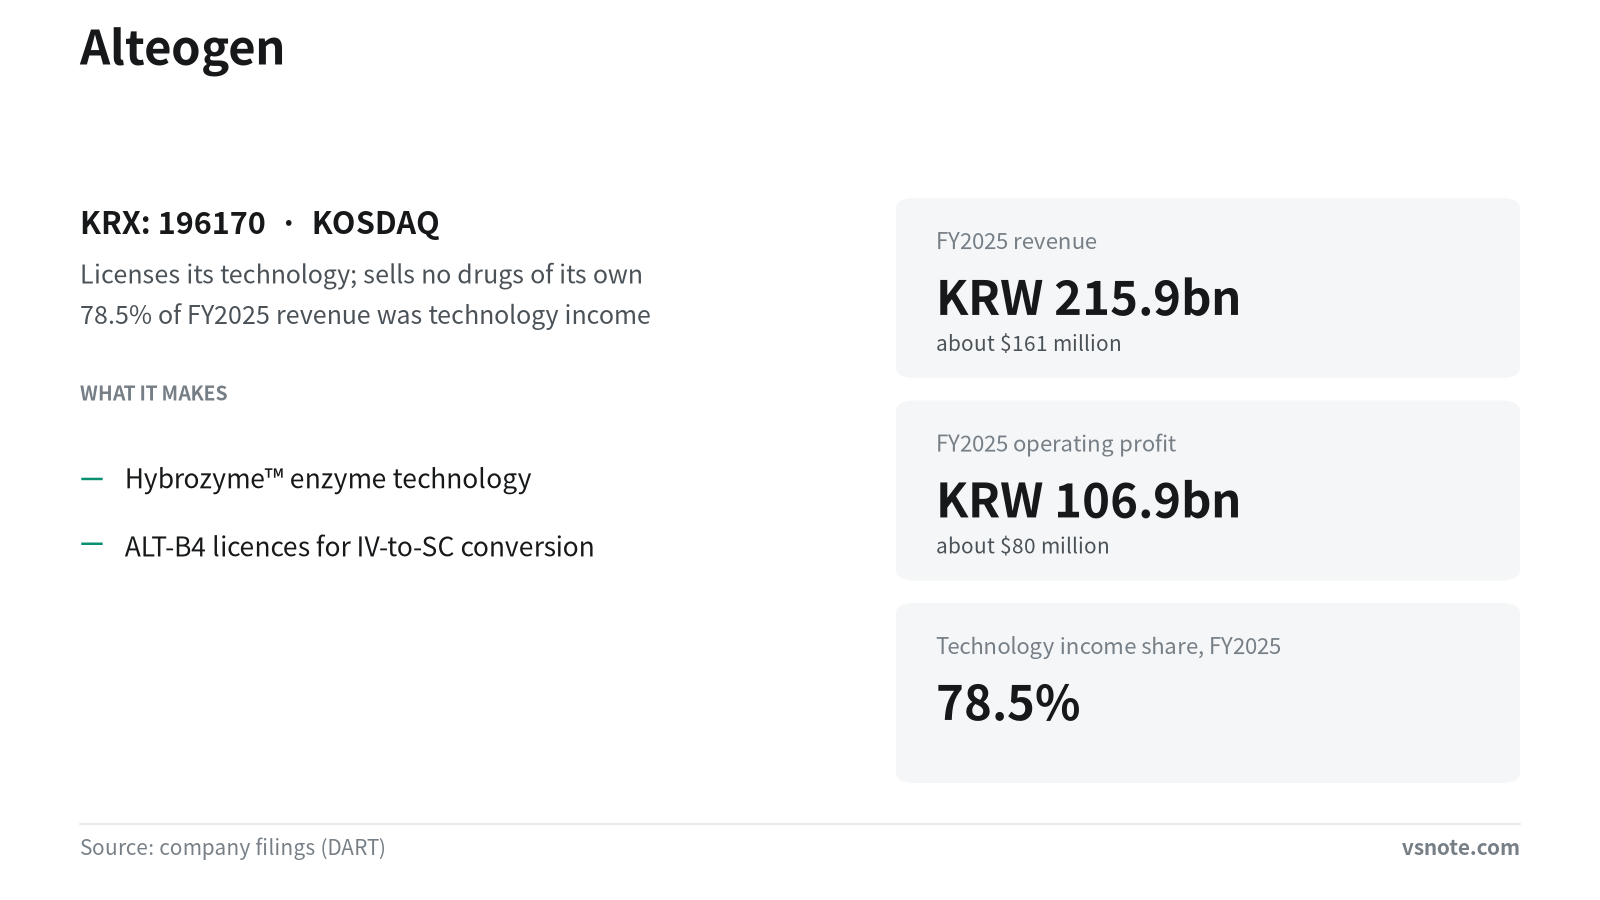Select ALT-B4 licences for IV-to-SC conversion item
The width and height of the screenshot is (1600, 900).
(x=359, y=547)
